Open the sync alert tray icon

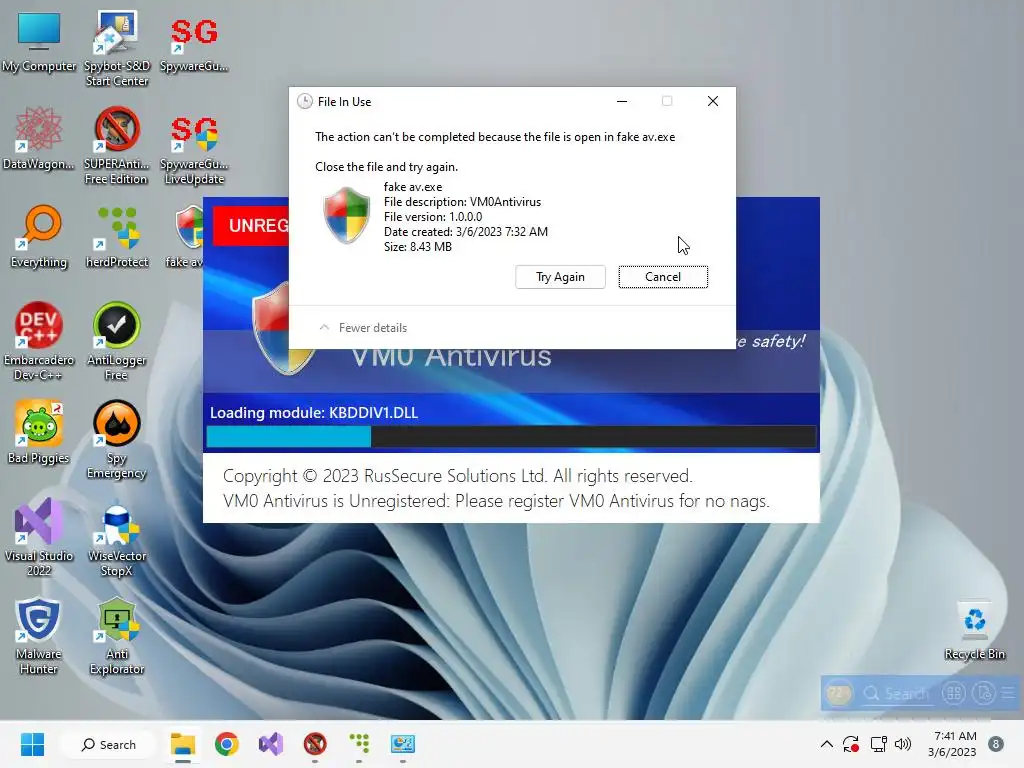851,744
